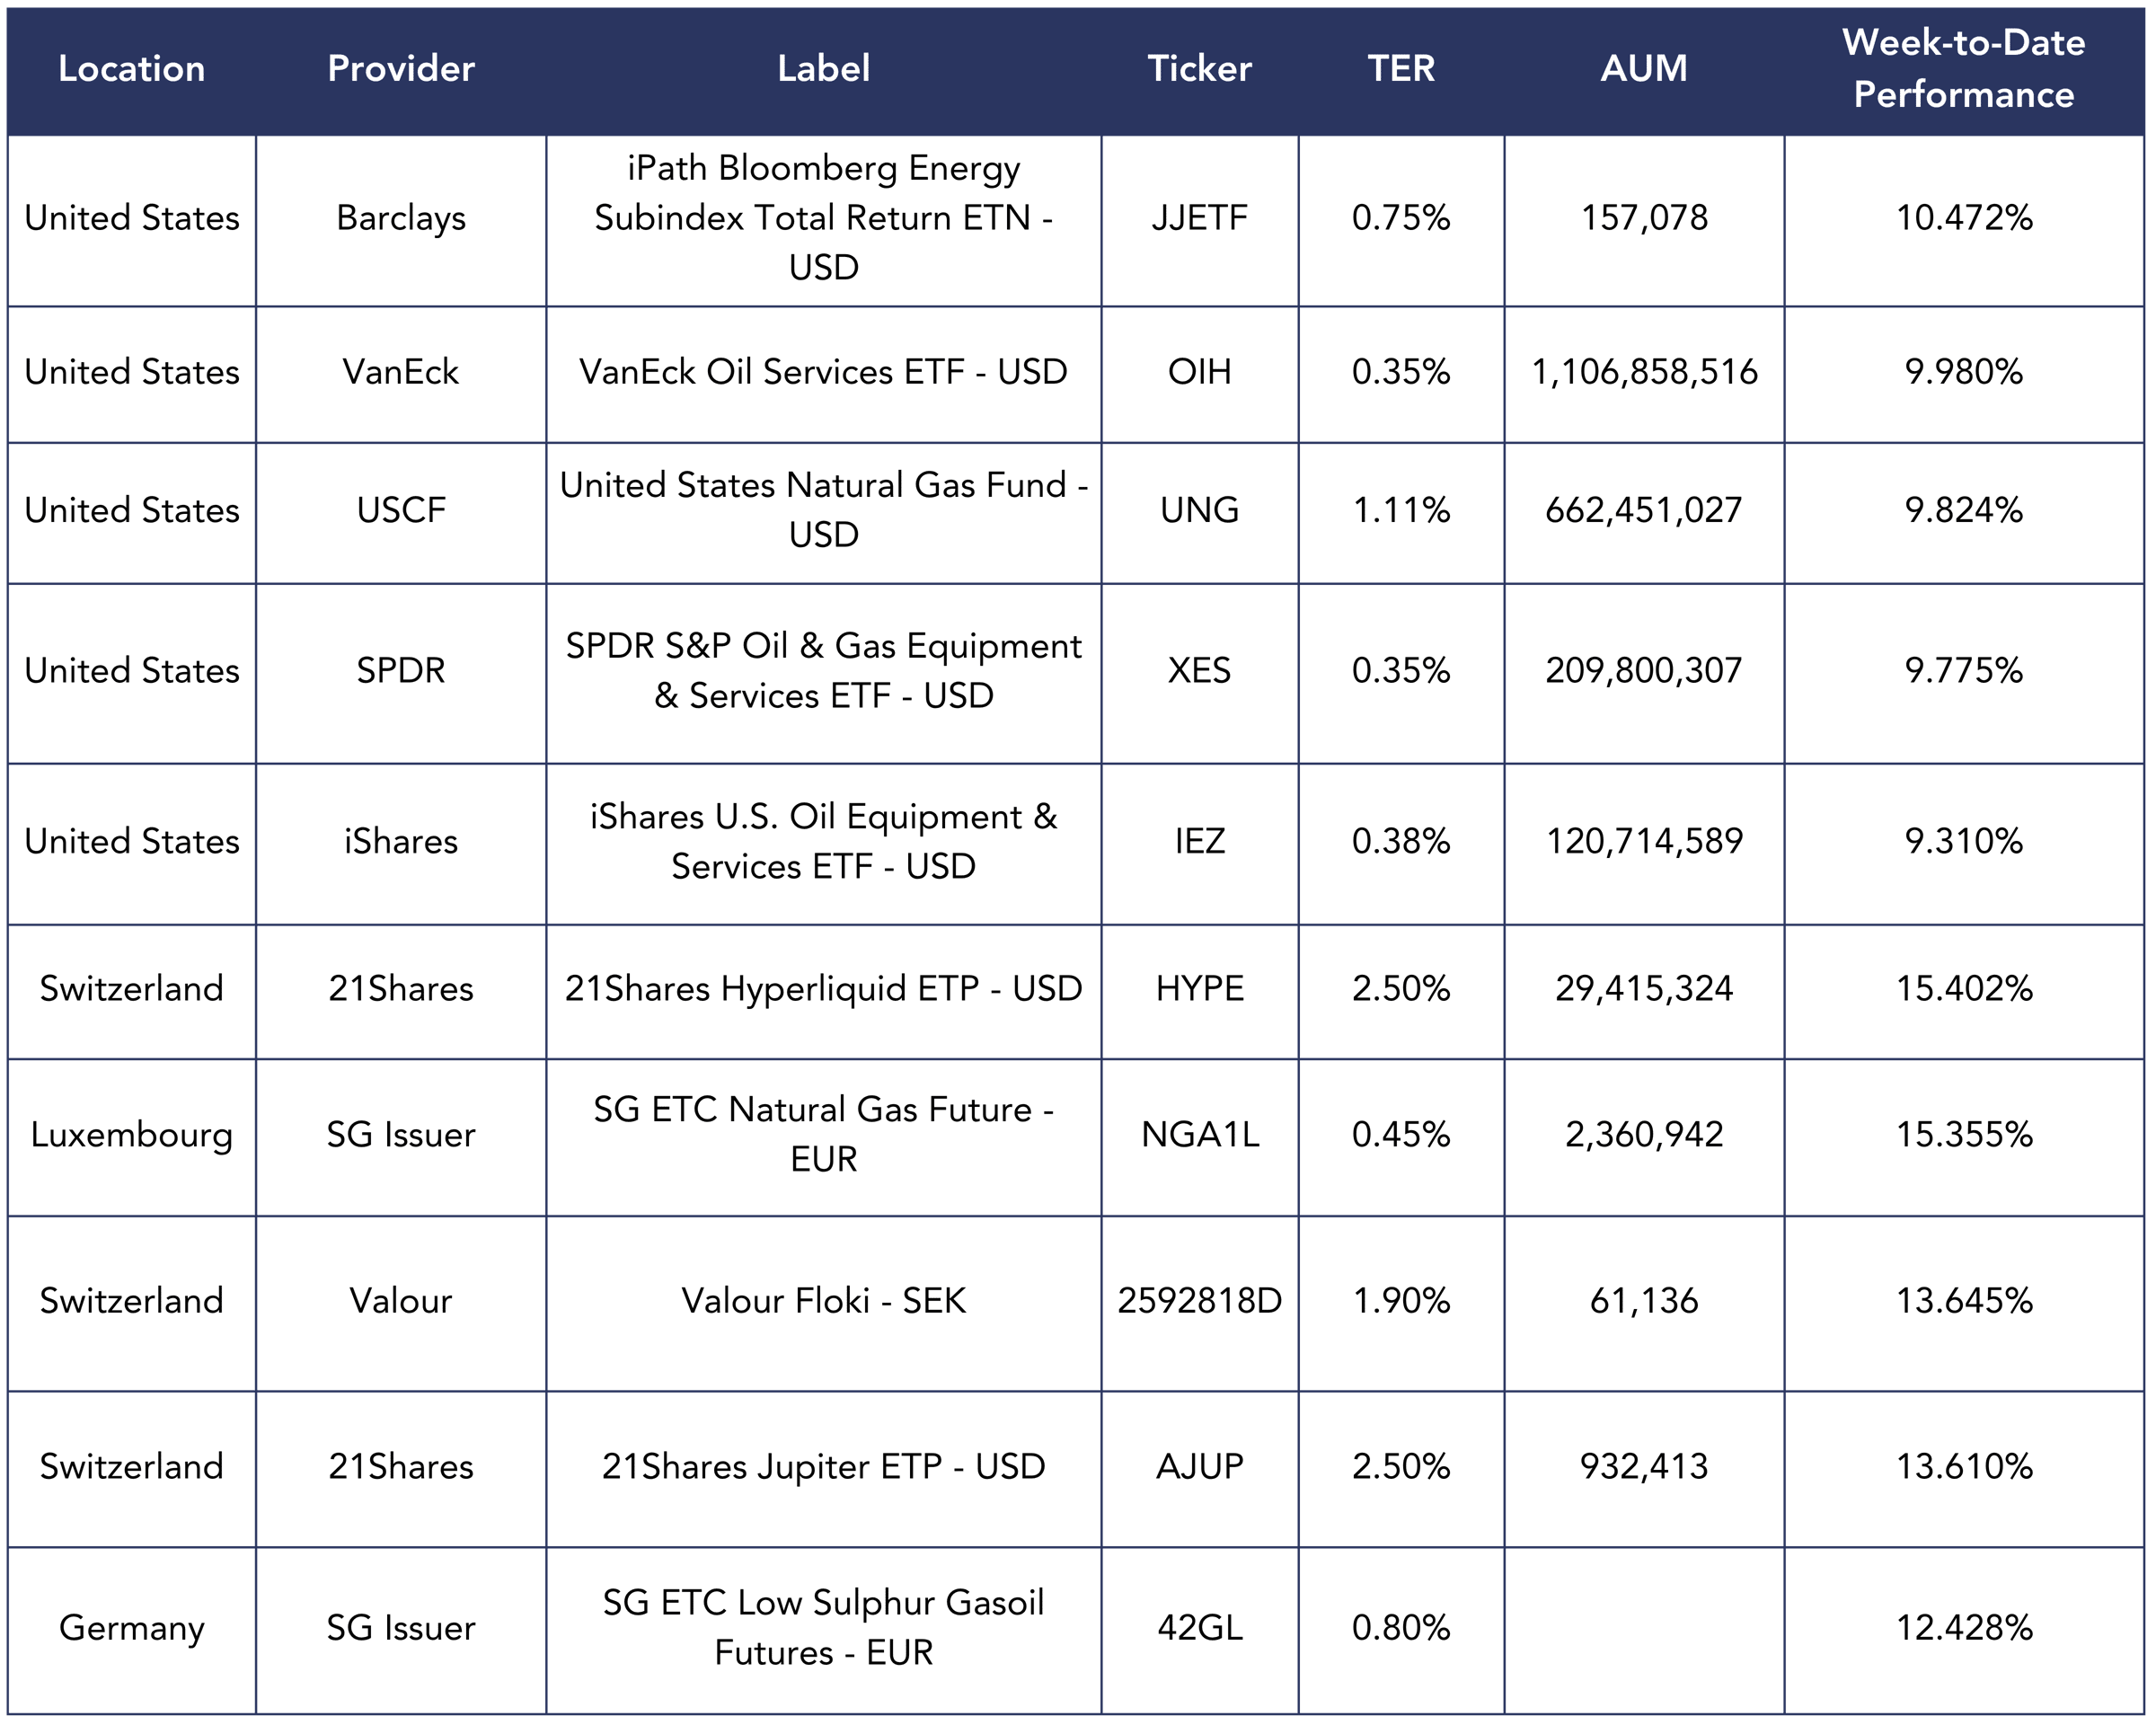Click the TER column header
2156x1725 pixels.
[x=1401, y=69]
